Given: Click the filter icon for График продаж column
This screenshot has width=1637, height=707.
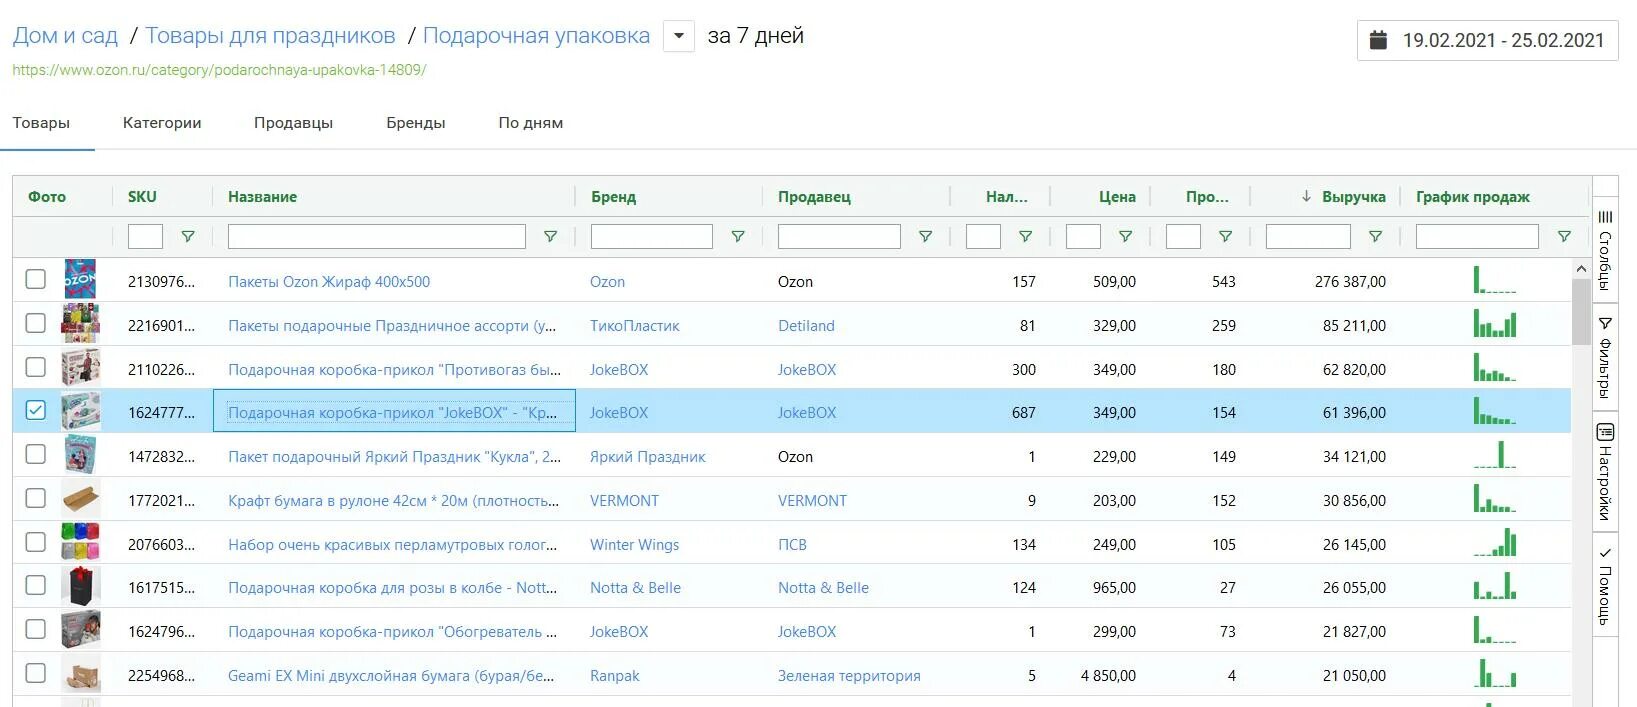Looking at the screenshot, I should (x=1564, y=237).
